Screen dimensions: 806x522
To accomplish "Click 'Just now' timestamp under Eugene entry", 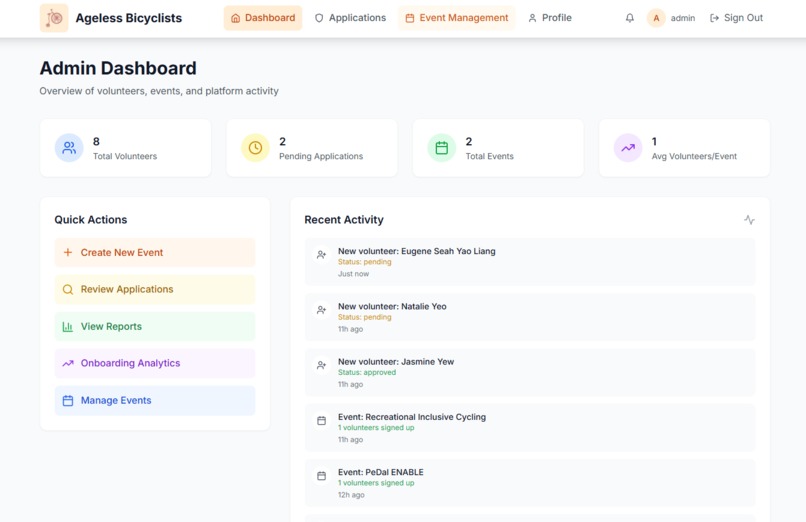I will [353, 274].
